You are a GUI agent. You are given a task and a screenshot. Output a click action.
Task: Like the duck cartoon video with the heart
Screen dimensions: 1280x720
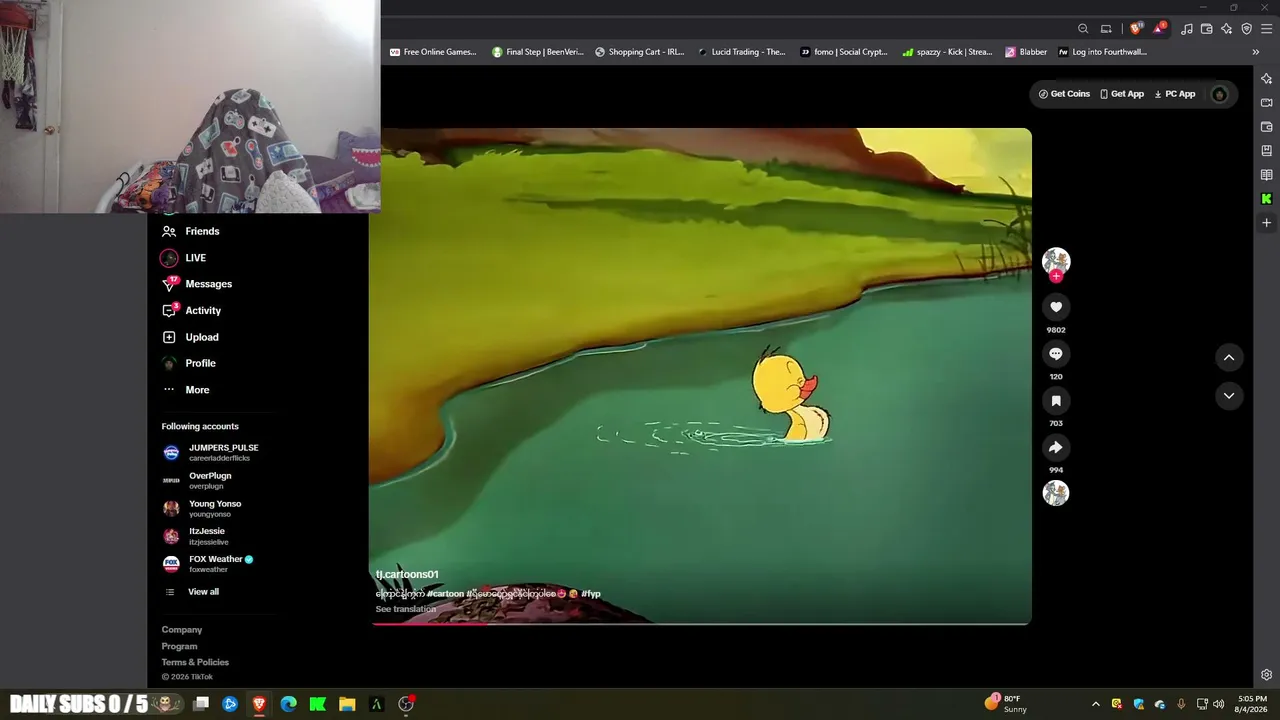[x=1056, y=307]
